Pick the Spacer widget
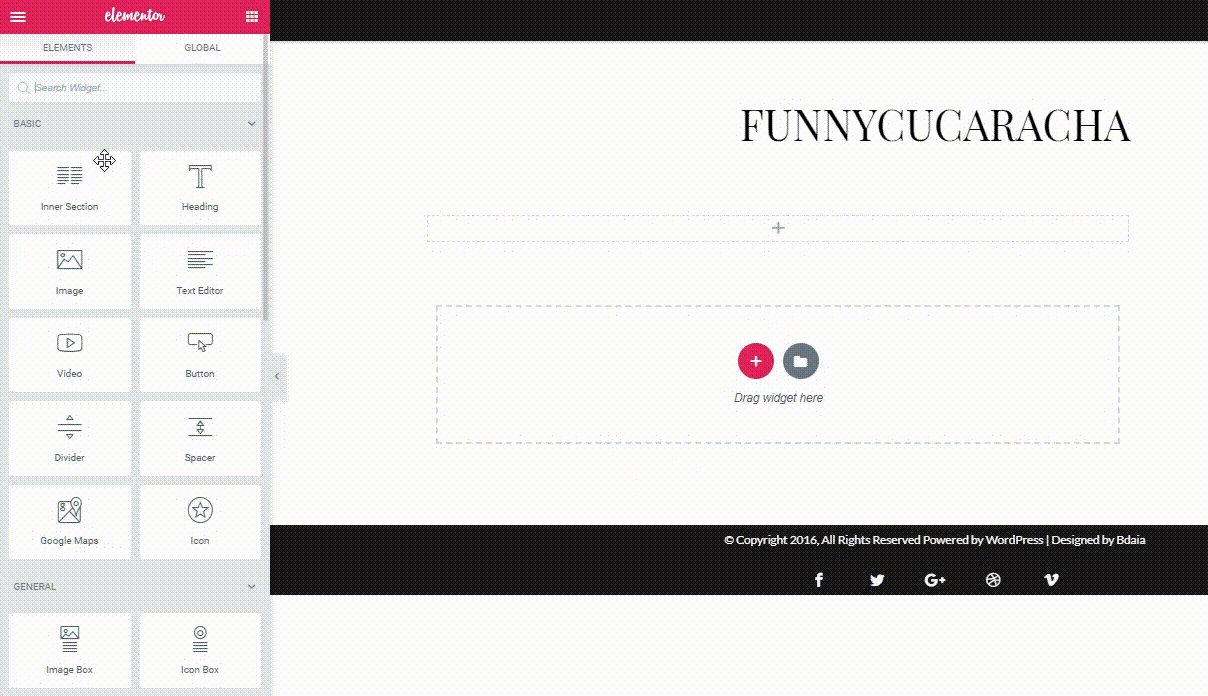 click(x=200, y=438)
